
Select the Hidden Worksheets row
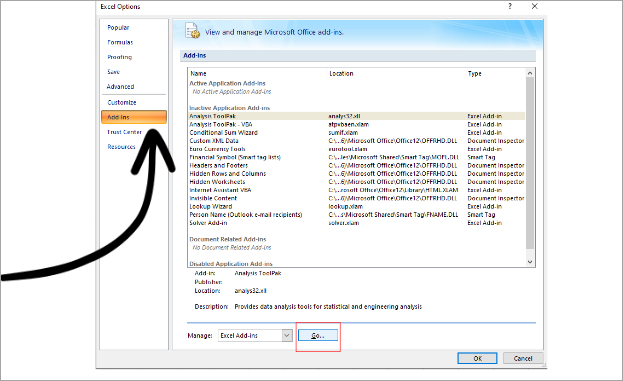click(357, 182)
